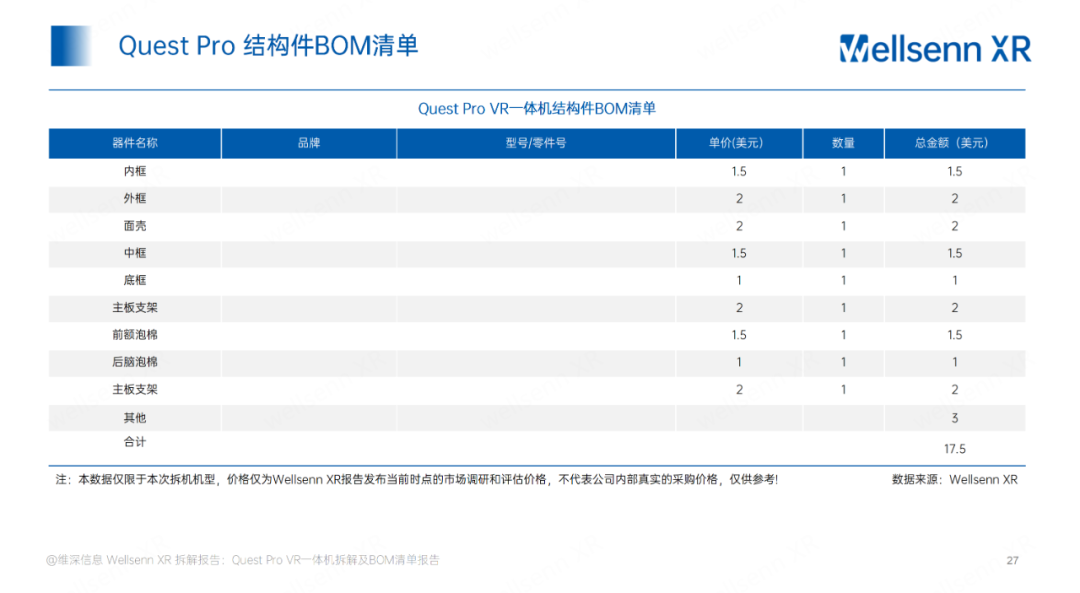The width and height of the screenshot is (1080, 593).
Task: Select the "后脑泡棉" row name
Action: pyautogui.click(x=135, y=362)
